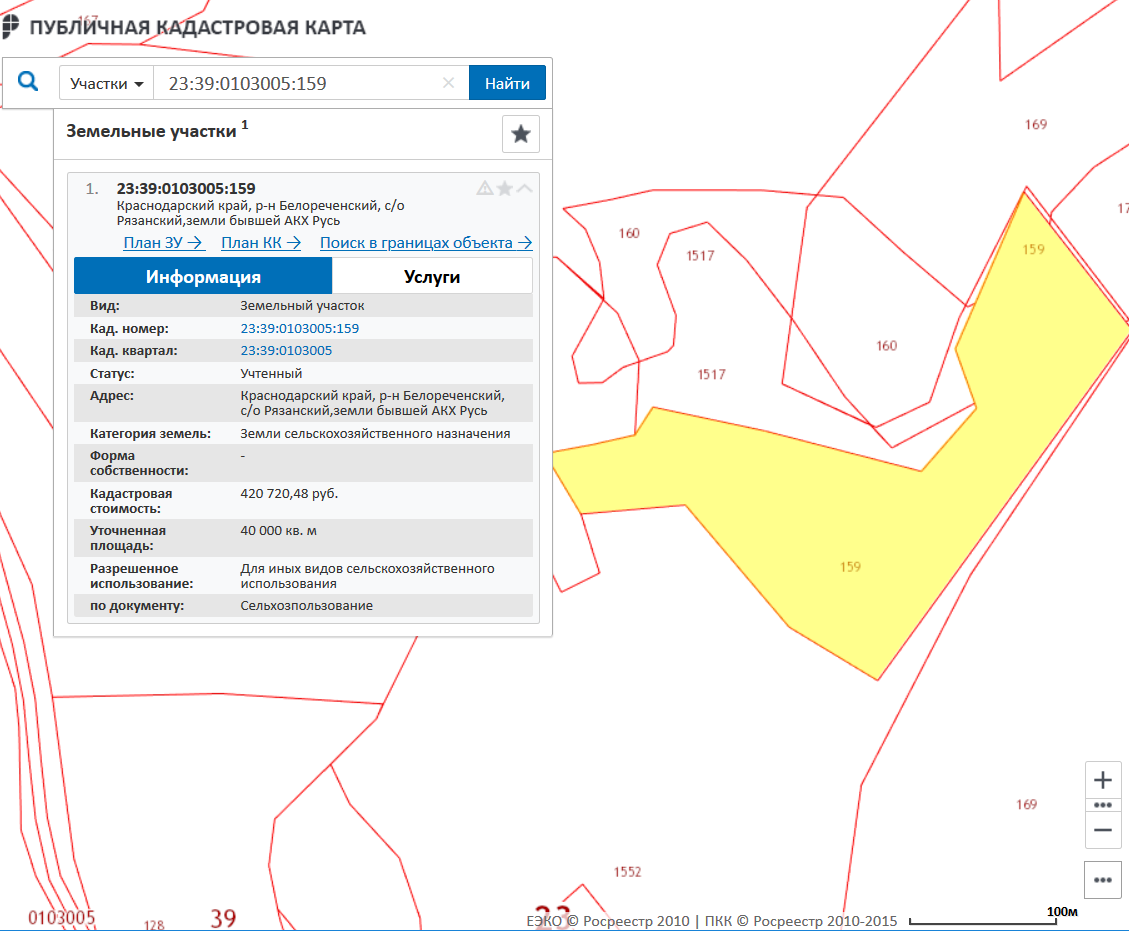Image resolution: width=1129 pixels, height=931 pixels.
Task: Open zoom options dots between plus and minus
Action: [1102, 805]
